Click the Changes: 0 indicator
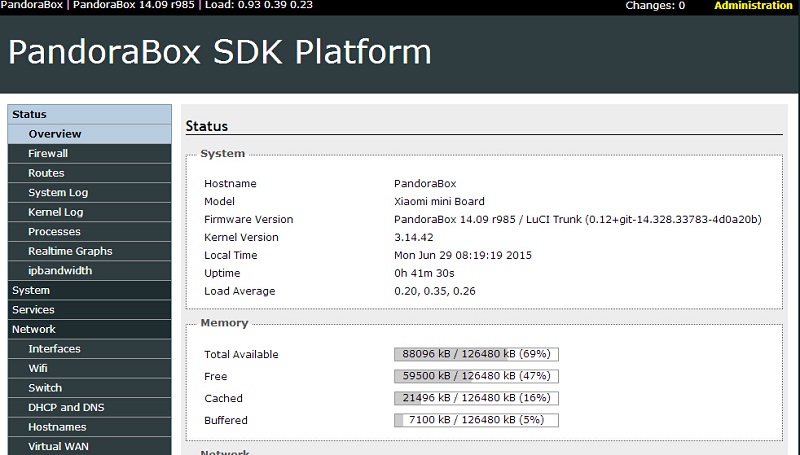The image size is (800, 455). pyautogui.click(x=655, y=6)
